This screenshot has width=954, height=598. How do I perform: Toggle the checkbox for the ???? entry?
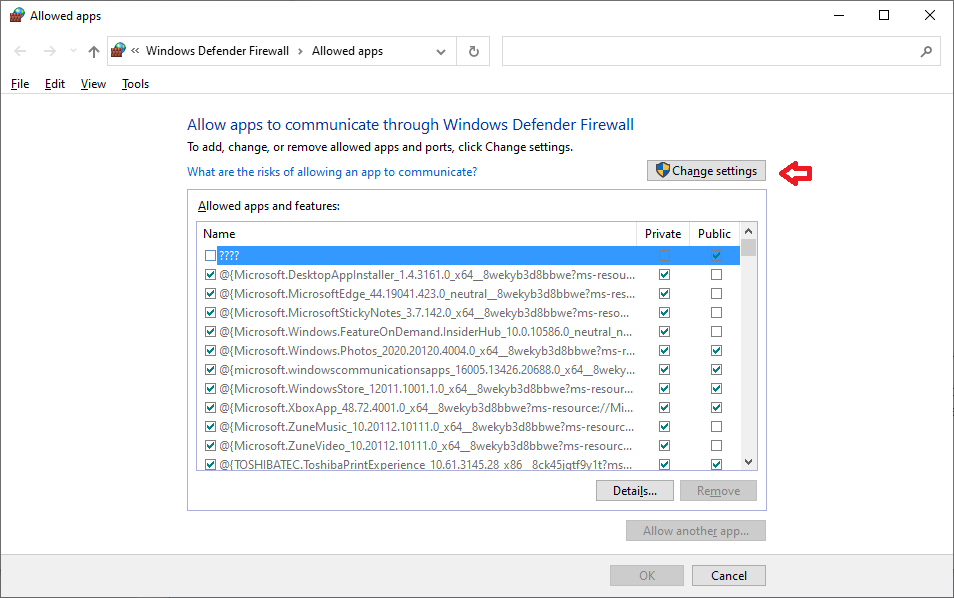(x=211, y=256)
